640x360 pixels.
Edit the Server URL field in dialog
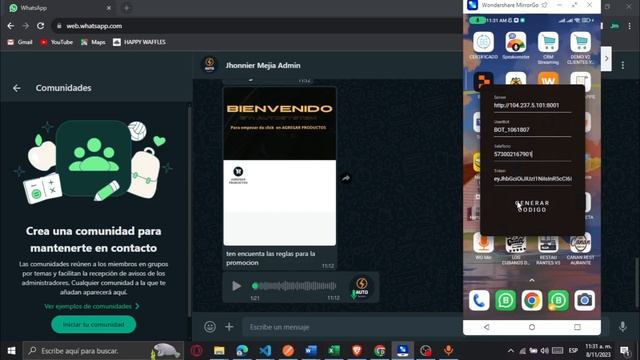click(532, 105)
